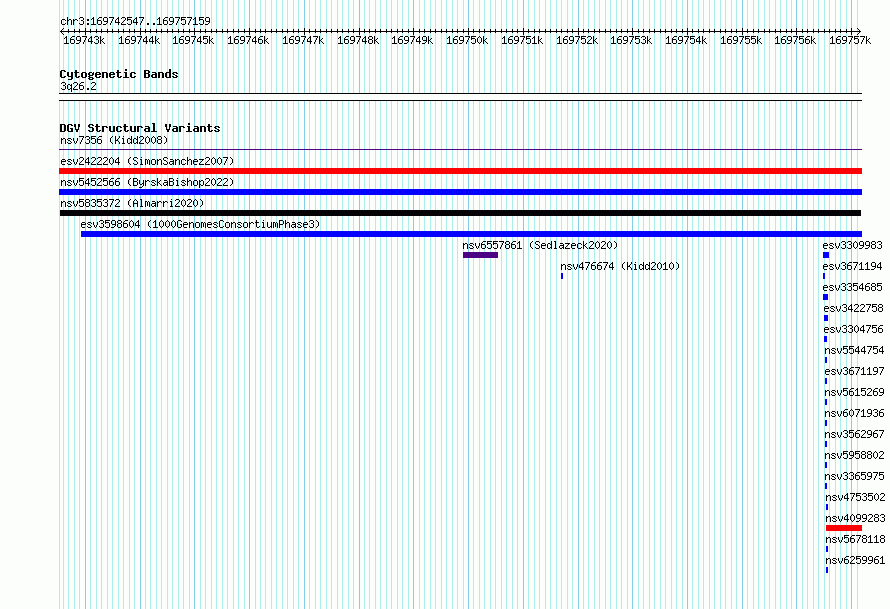Open the nsv5452566 (ByrskaBishop2022) label
The width and height of the screenshot is (890, 609).
click(147, 182)
